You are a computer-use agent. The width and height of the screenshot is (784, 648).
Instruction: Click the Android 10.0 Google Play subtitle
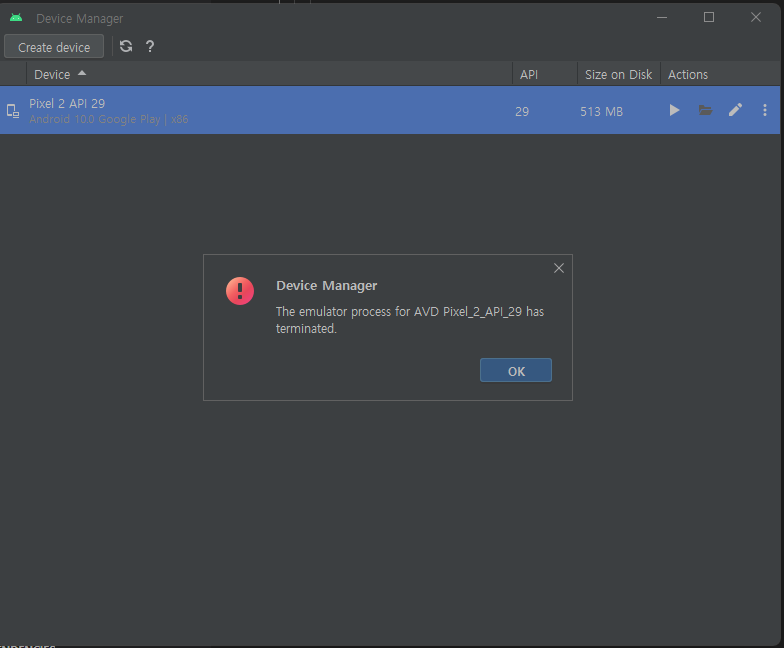click(108, 119)
